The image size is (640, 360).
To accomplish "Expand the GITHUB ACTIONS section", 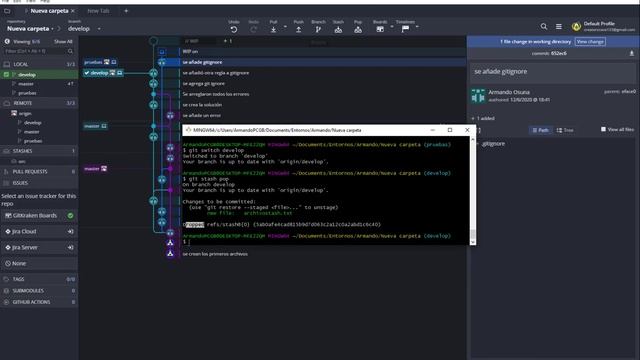I will pos(39,302).
